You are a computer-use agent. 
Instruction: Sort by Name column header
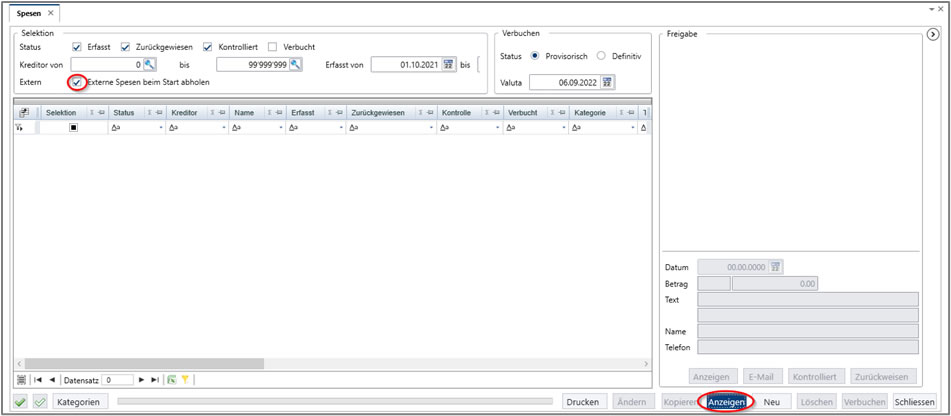pos(244,113)
